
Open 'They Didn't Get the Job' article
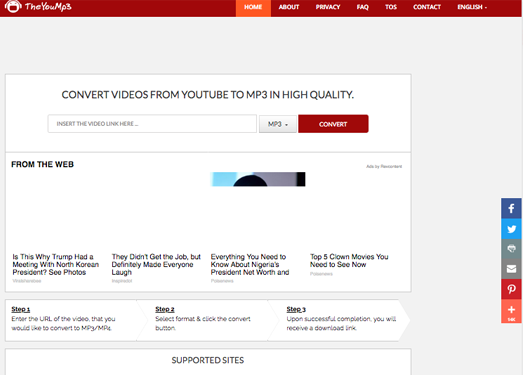click(156, 265)
